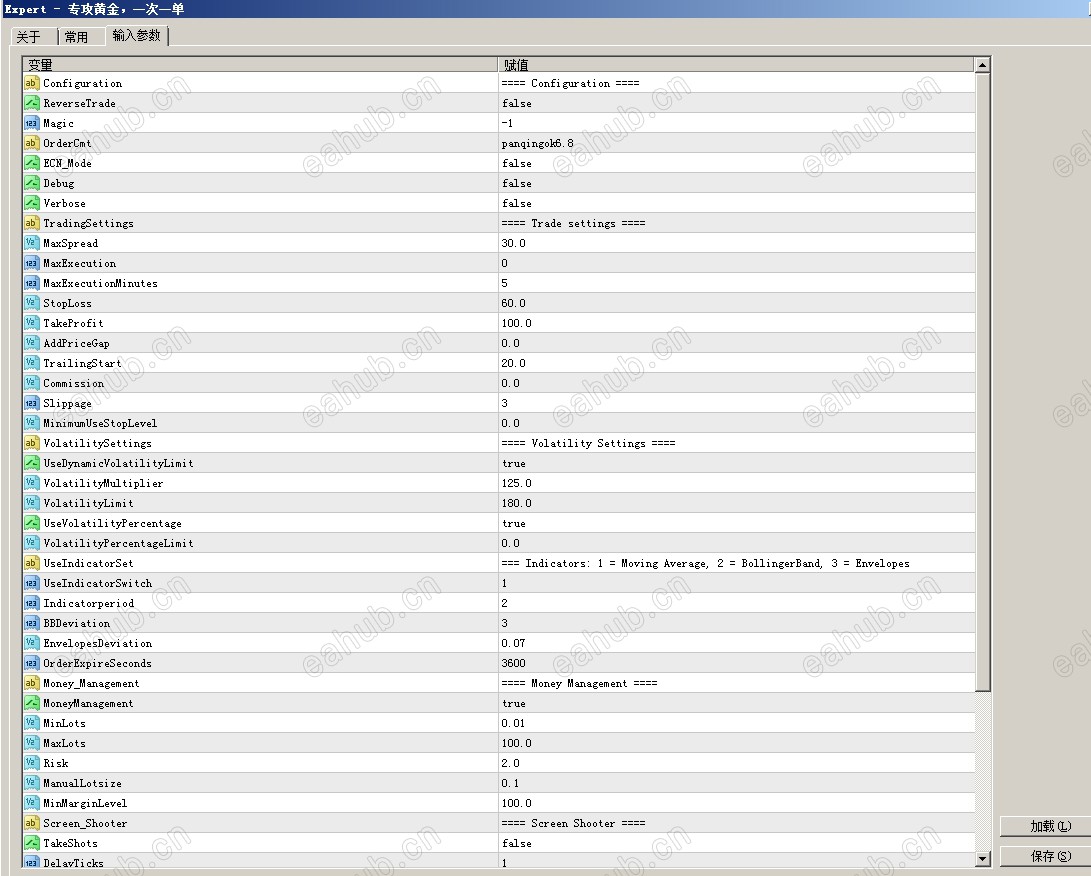Select the MaxLots row label

65,743
